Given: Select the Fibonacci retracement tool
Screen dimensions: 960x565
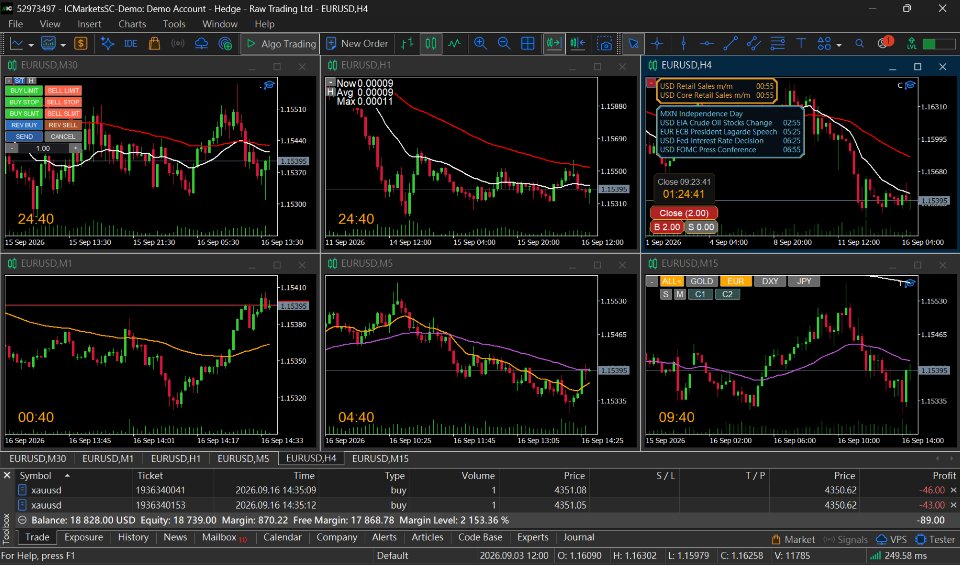Looking at the screenshot, I should click(x=778, y=43).
